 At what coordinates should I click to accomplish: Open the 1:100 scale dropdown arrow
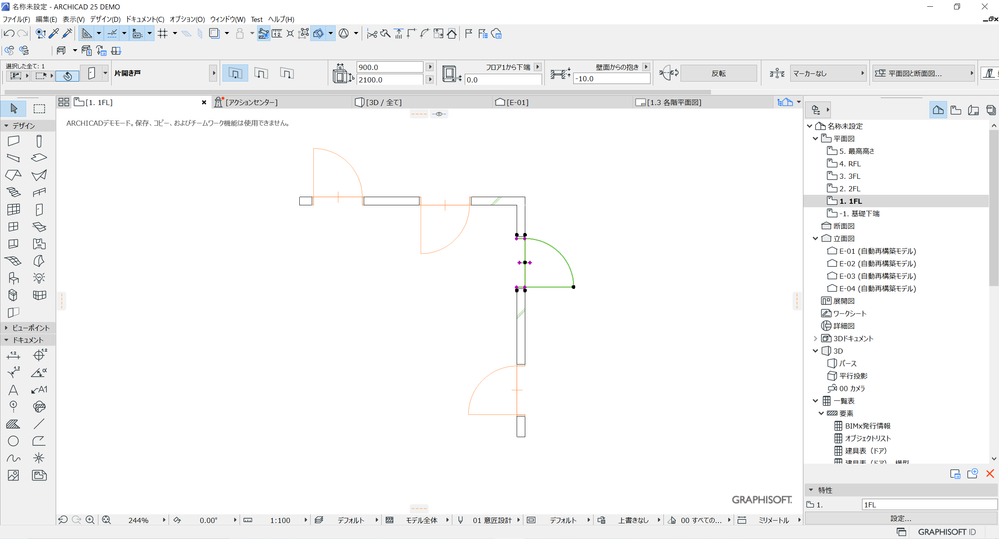pyautogui.click(x=306, y=521)
